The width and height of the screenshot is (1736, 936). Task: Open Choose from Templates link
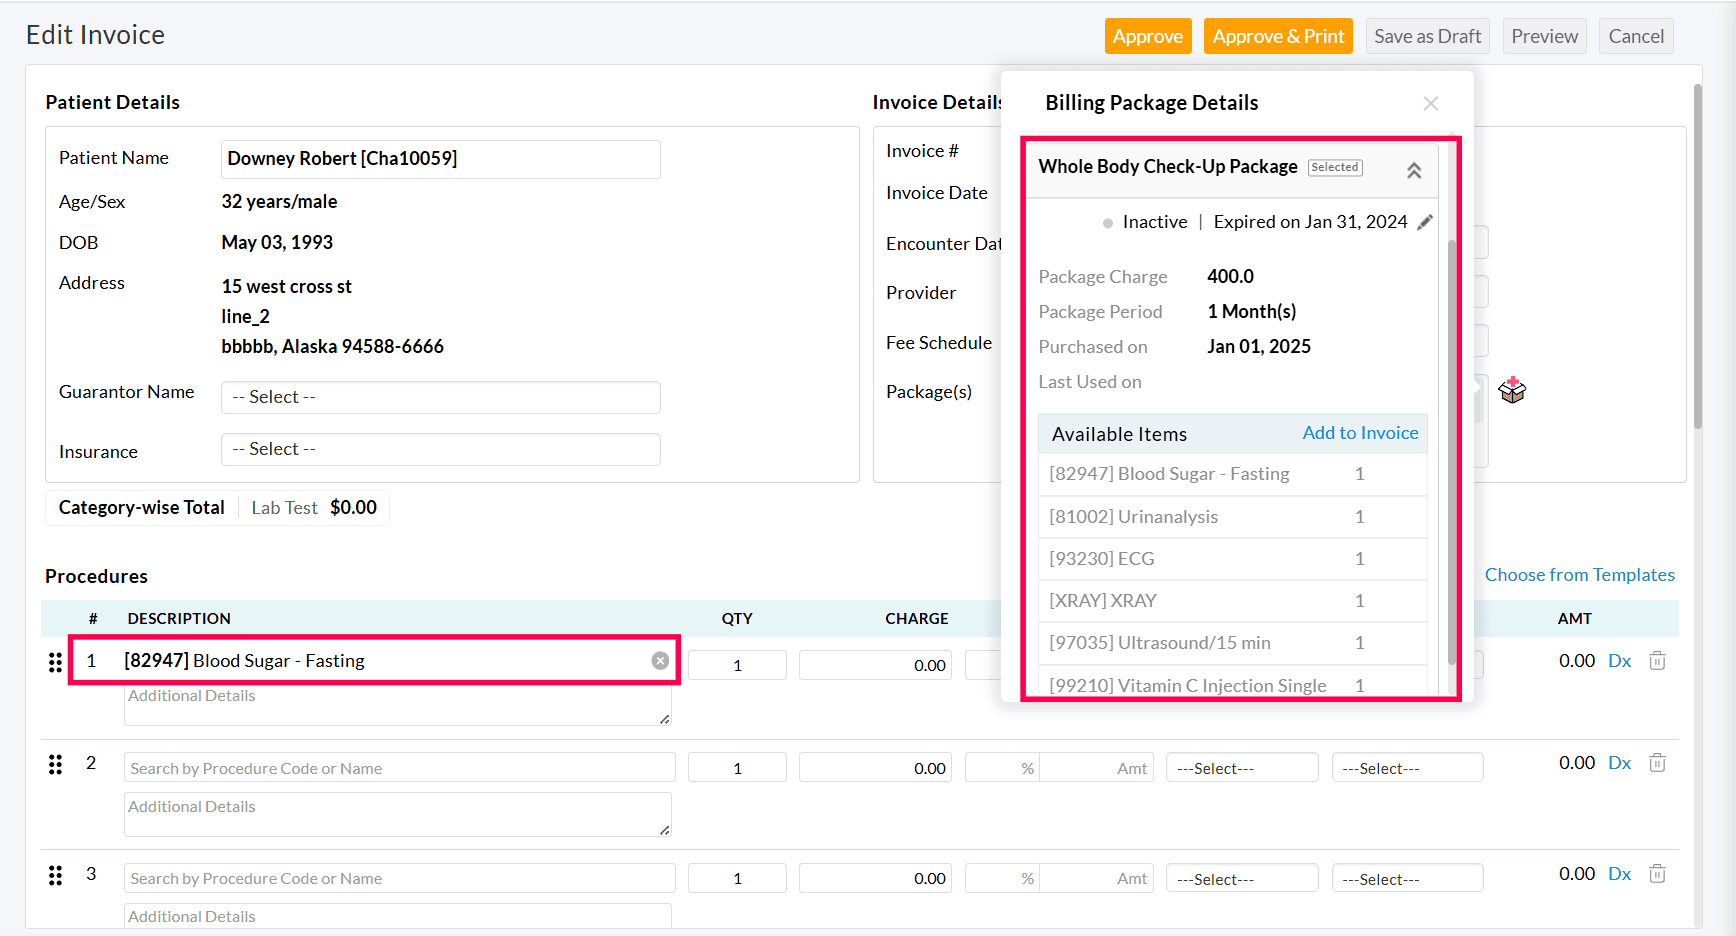pyautogui.click(x=1579, y=575)
